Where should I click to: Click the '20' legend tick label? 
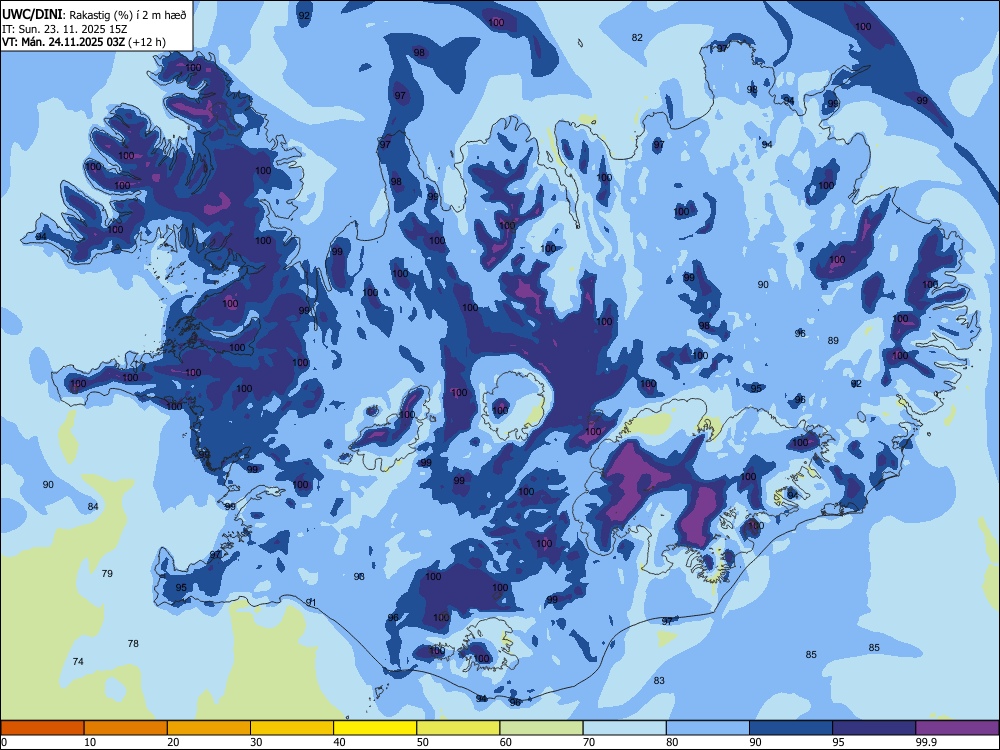(x=173, y=742)
